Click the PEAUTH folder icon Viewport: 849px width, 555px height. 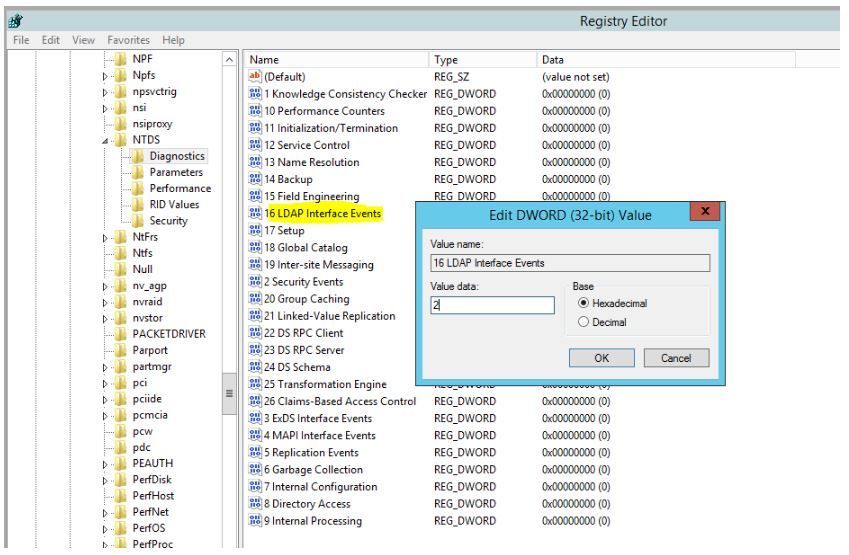pos(120,463)
